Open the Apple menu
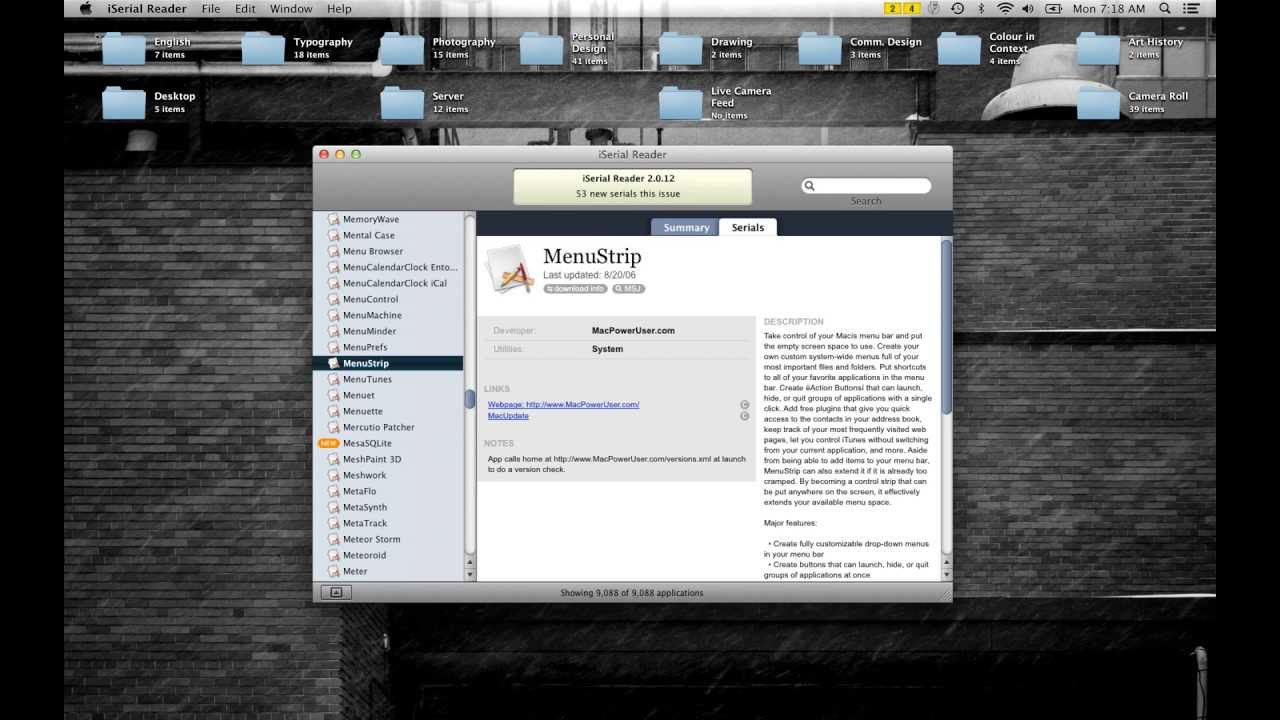This screenshot has height=720, width=1280. pyautogui.click(x=85, y=9)
